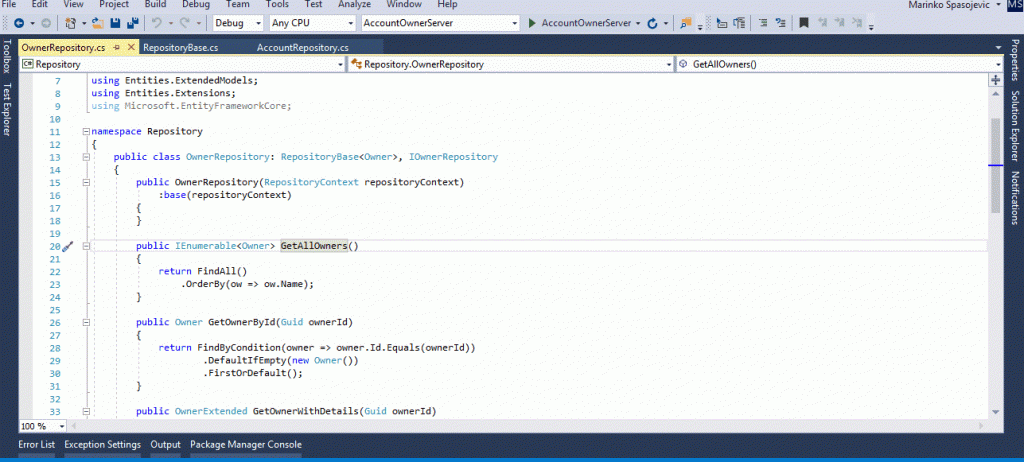Toggle a bookmark with the bookmark icon
Image resolution: width=1024 pixels, height=462 pixels.
tap(803, 22)
